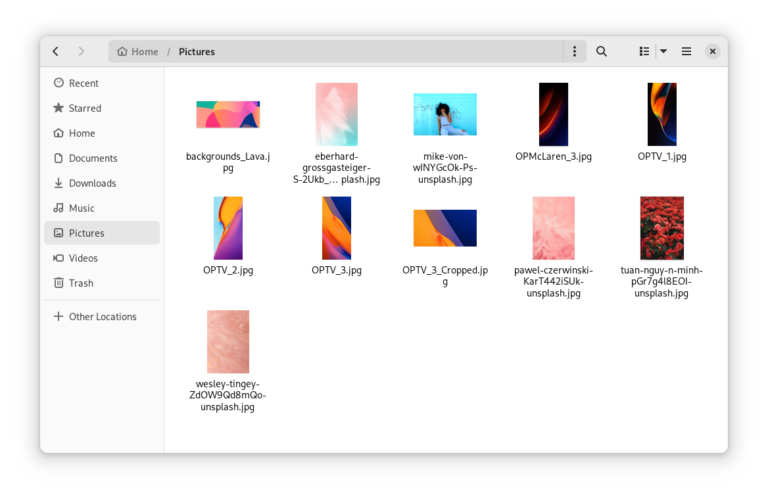The width and height of the screenshot is (768, 497).
Task: Go forward with the right arrow button
Action: (81, 51)
